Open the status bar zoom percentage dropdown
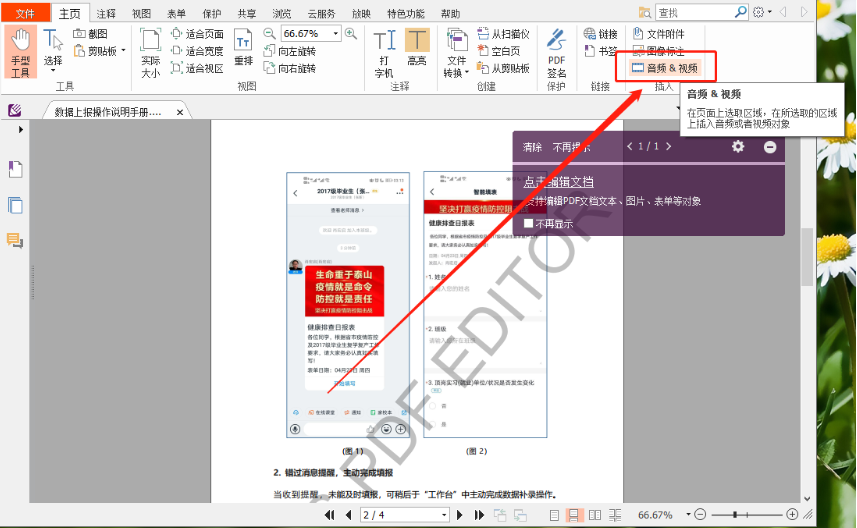The height and width of the screenshot is (528, 857). point(688,514)
